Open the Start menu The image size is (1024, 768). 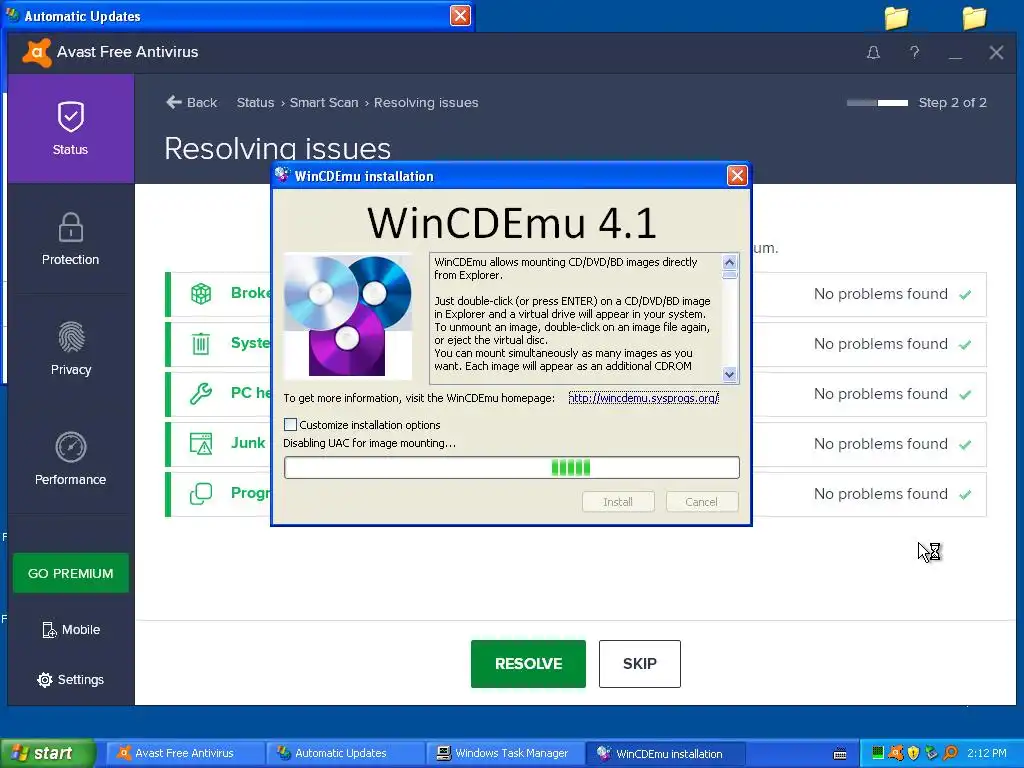(x=47, y=753)
